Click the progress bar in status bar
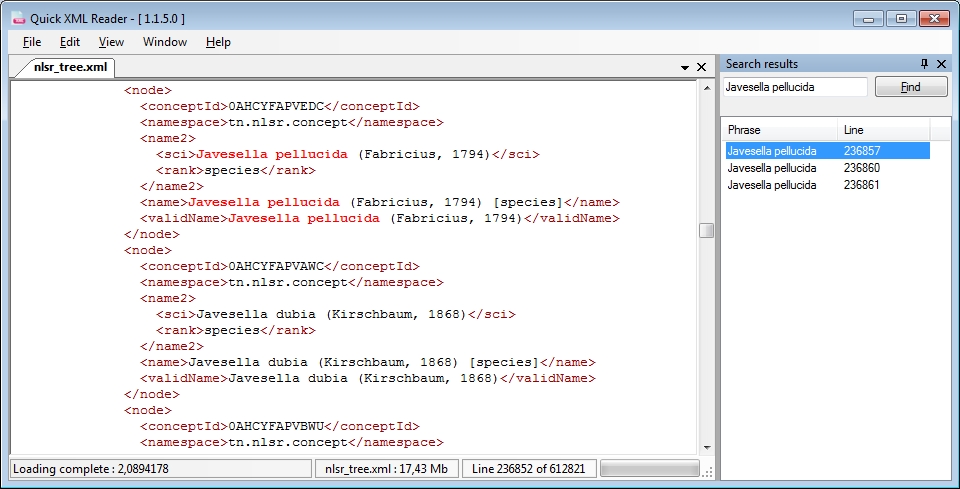The height and width of the screenshot is (489, 960). pyautogui.click(x=650, y=469)
